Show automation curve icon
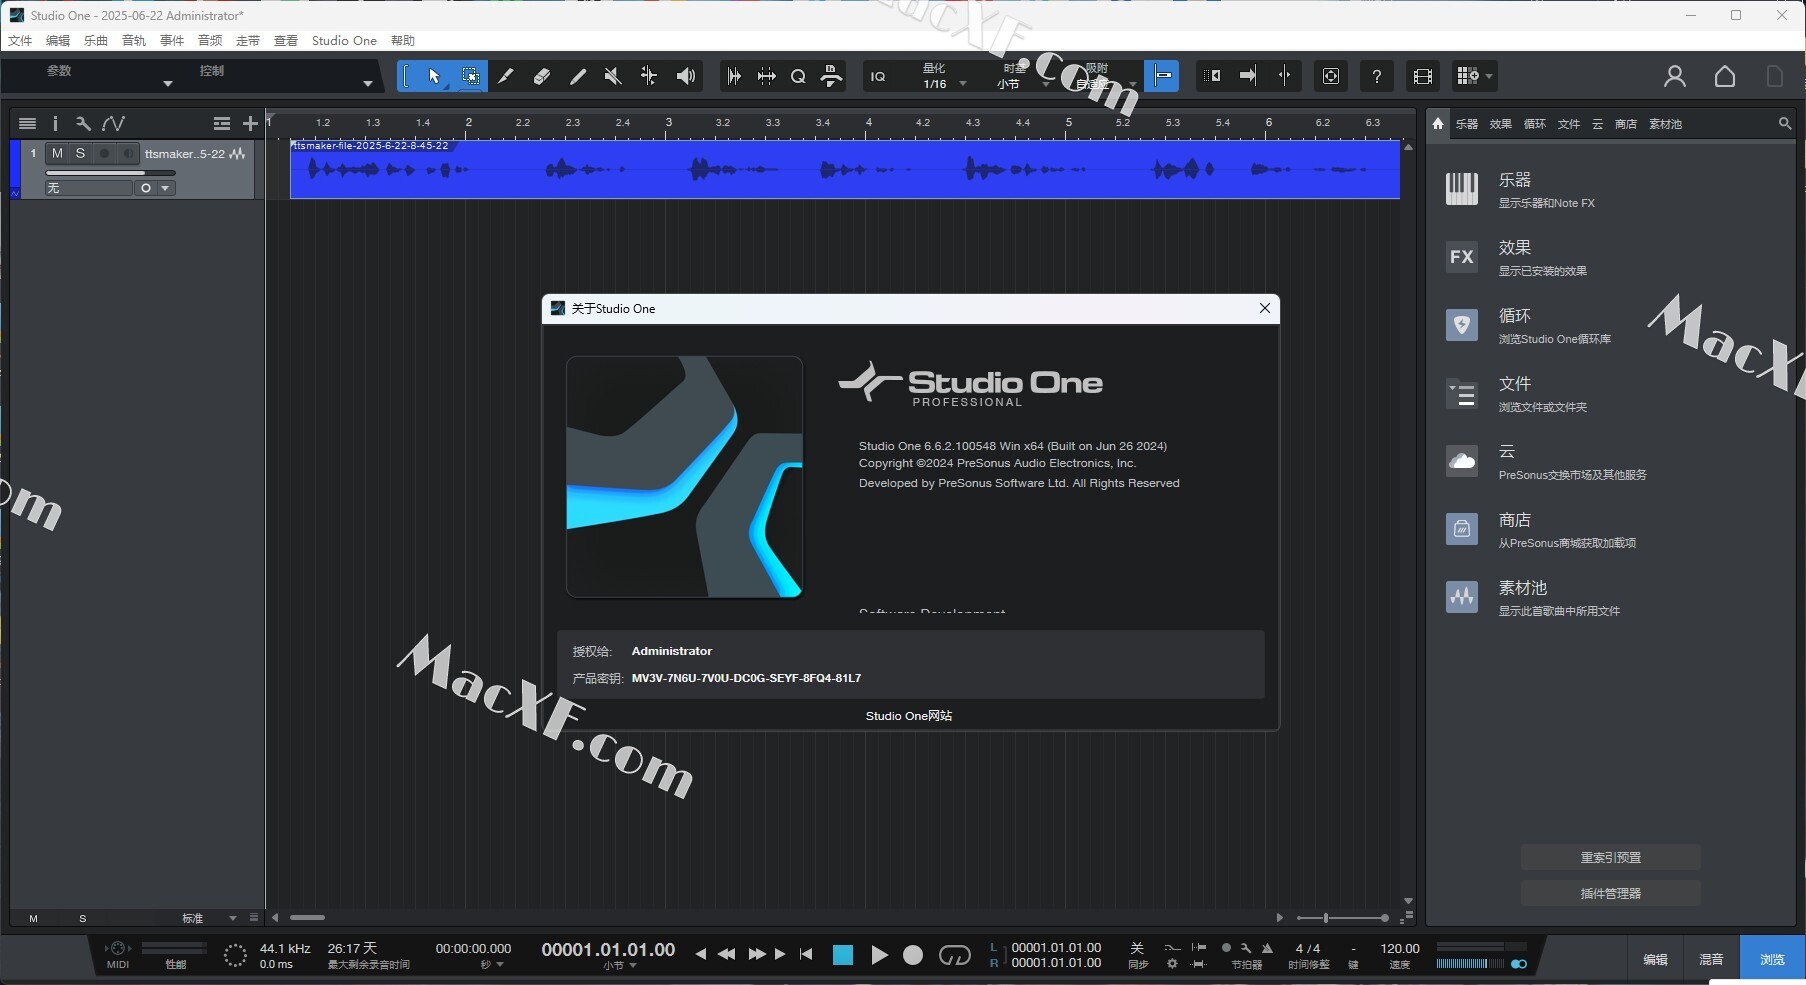 (x=113, y=123)
